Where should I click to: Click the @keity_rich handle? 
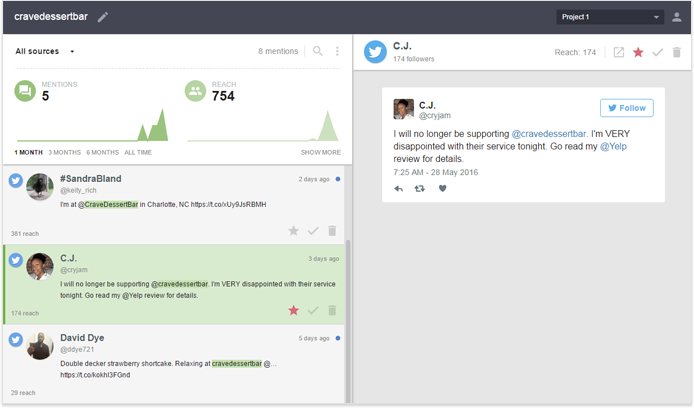point(78,190)
